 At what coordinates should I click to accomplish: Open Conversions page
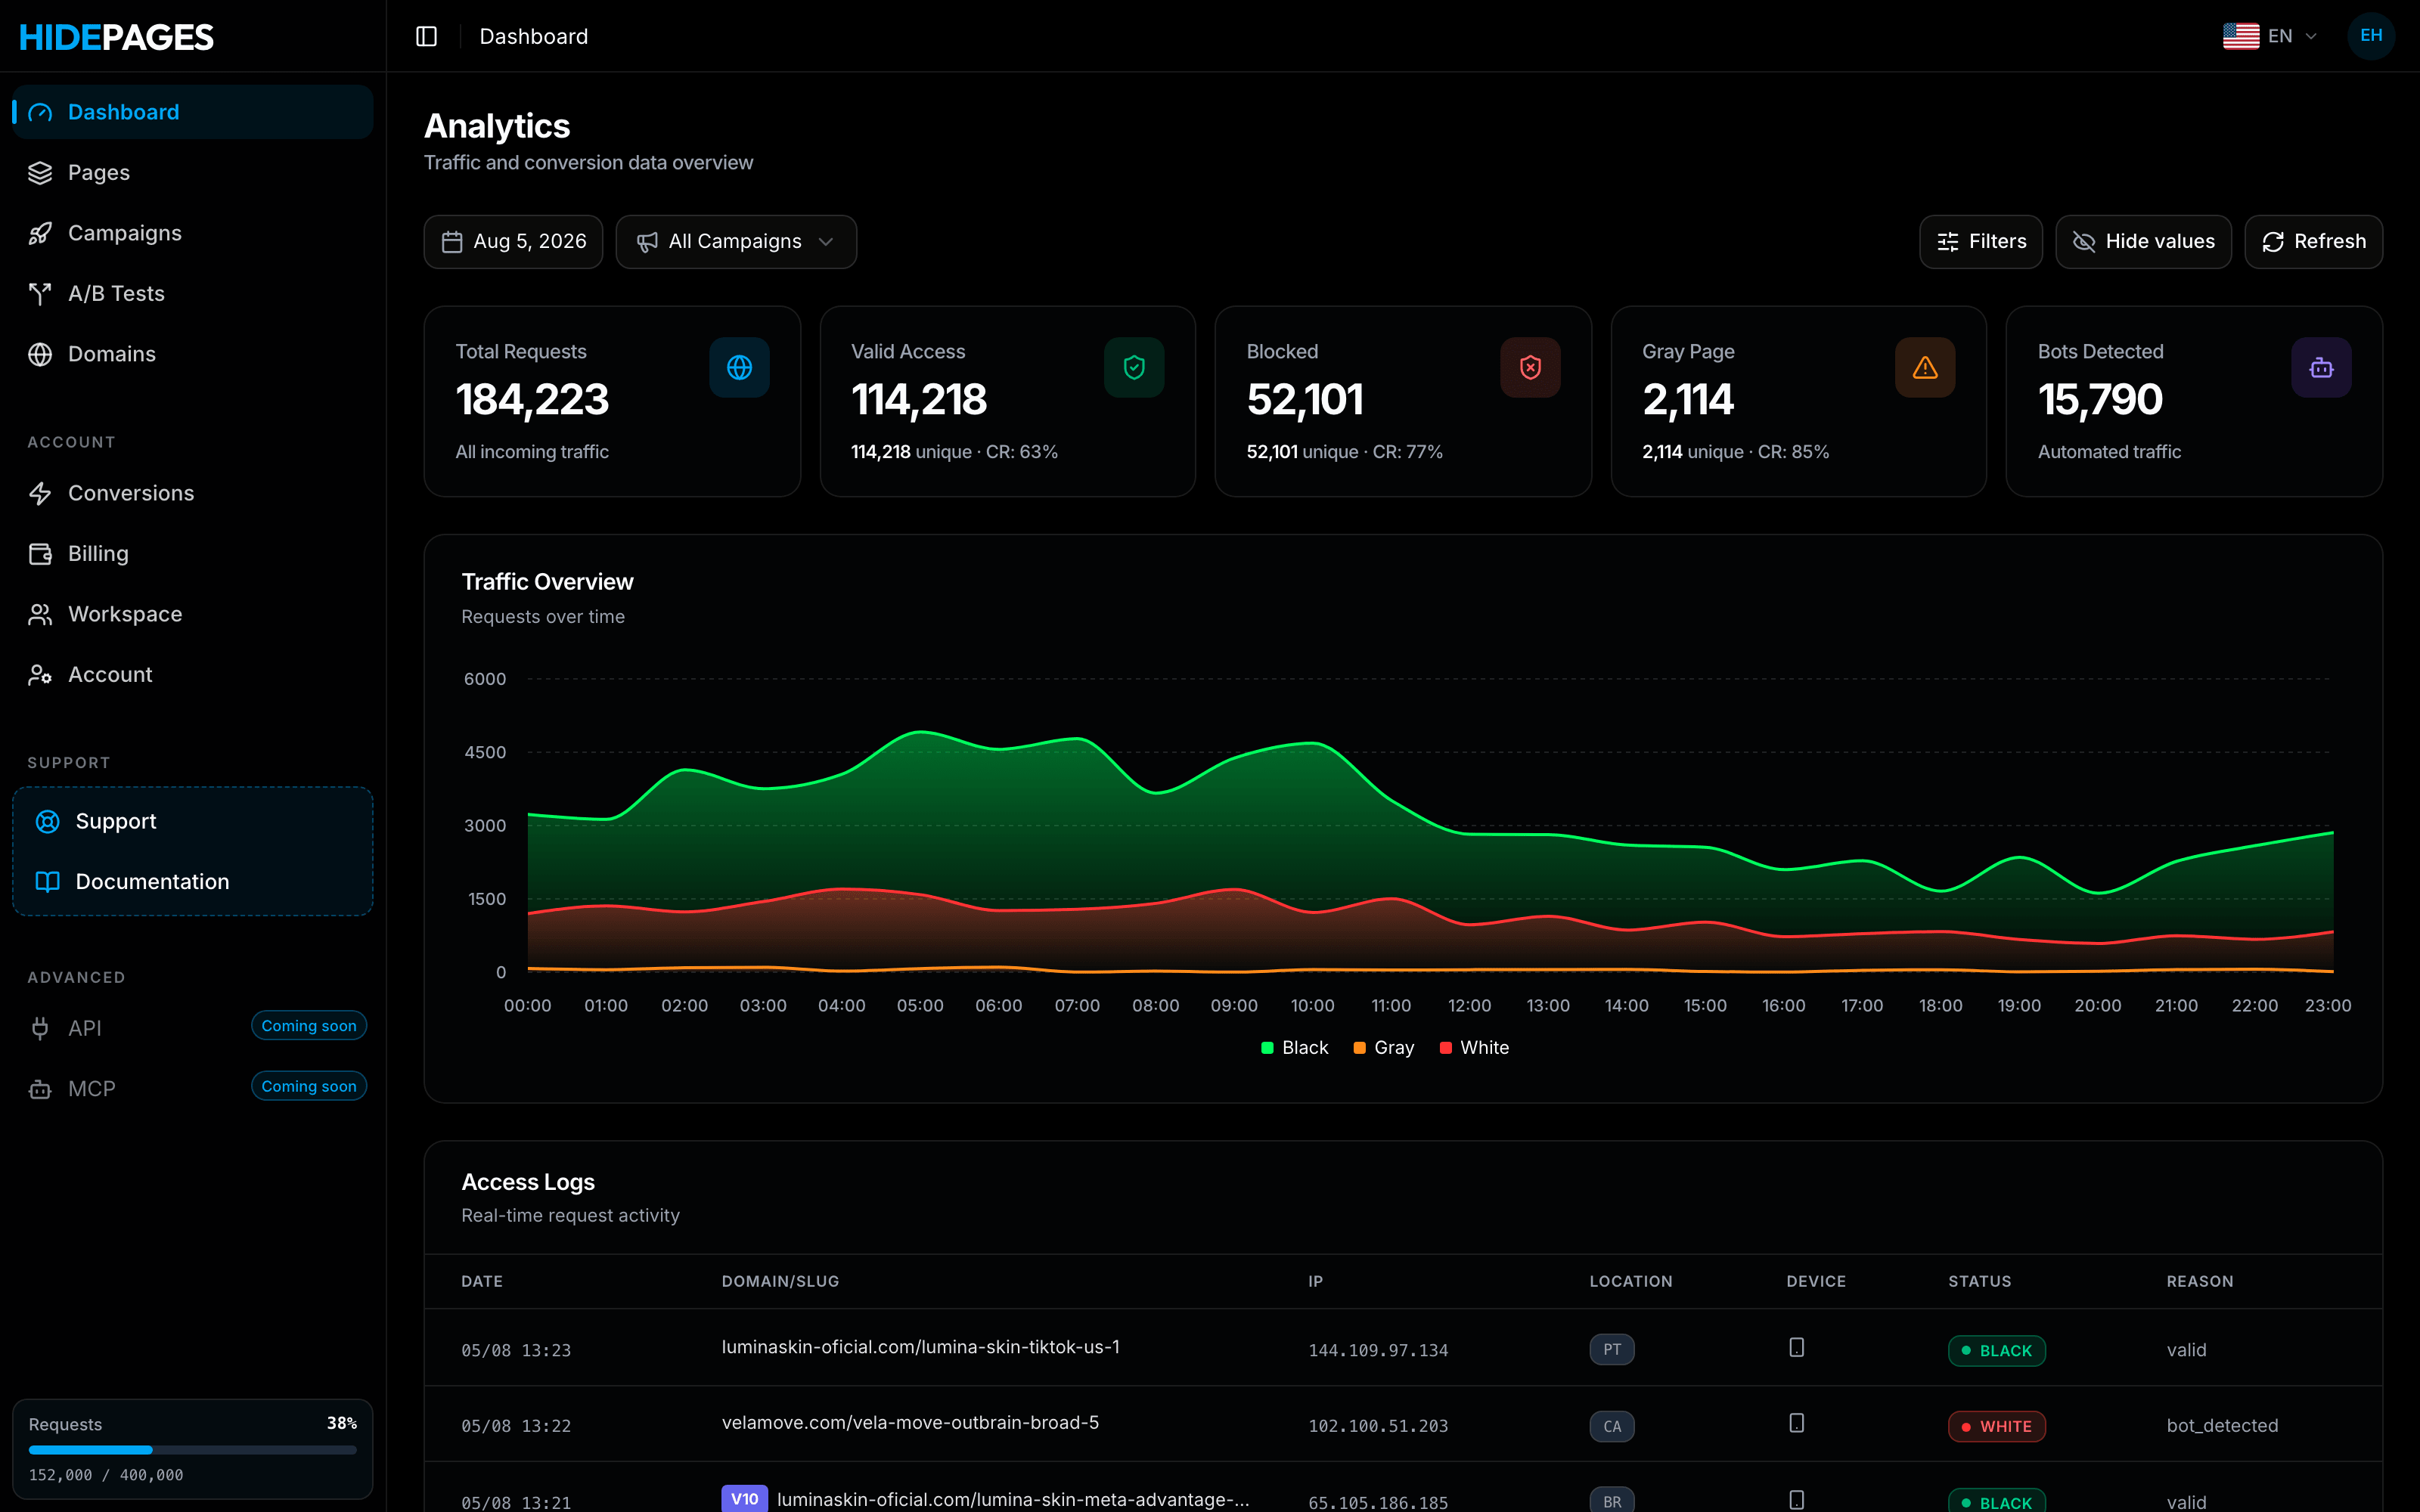point(192,493)
